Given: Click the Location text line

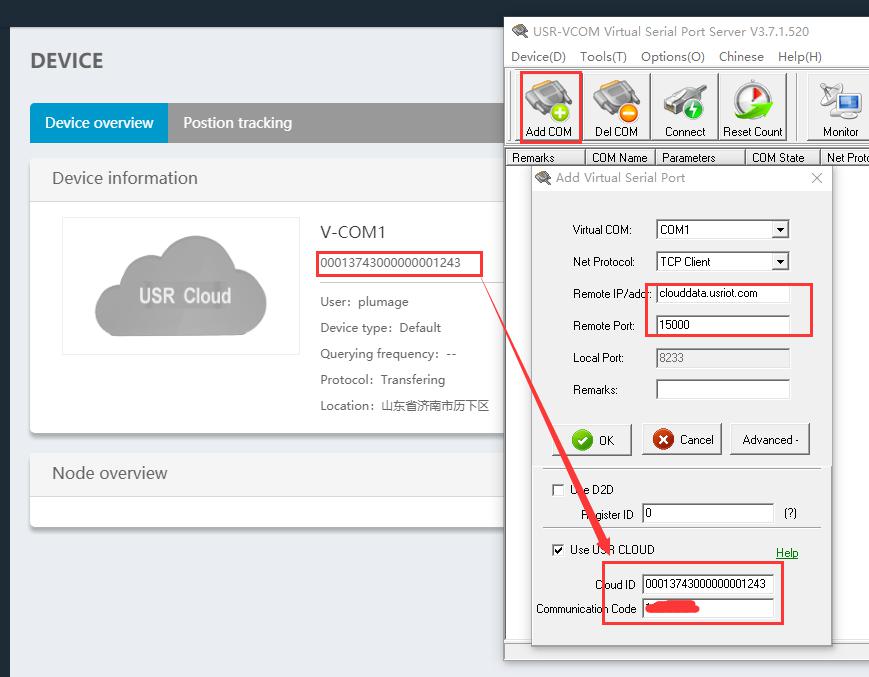Looking at the screenshot, I should click(x=405, y=406).
